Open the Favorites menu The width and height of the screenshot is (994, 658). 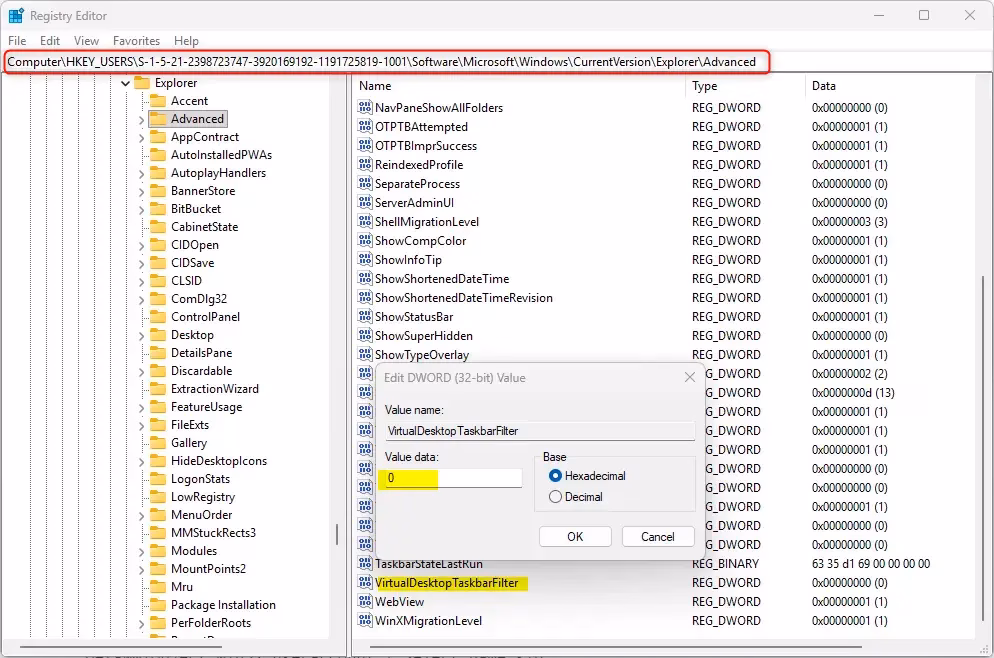pyautogui.click(x=137, y=41)
